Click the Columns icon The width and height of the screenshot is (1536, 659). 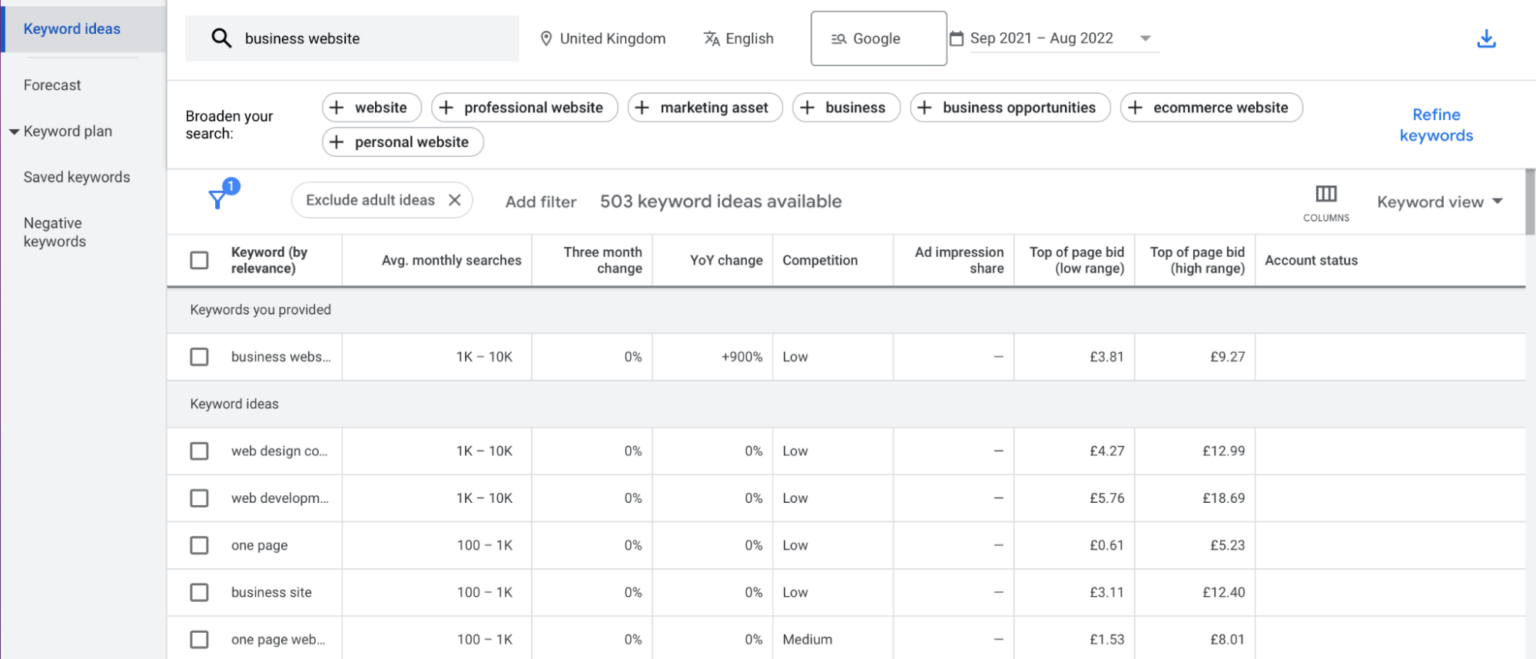coord(1326,194)
